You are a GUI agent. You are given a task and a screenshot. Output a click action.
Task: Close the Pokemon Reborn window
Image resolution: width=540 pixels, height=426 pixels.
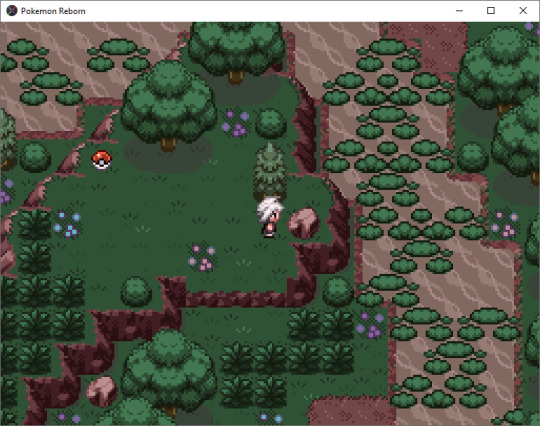(523, 11)
